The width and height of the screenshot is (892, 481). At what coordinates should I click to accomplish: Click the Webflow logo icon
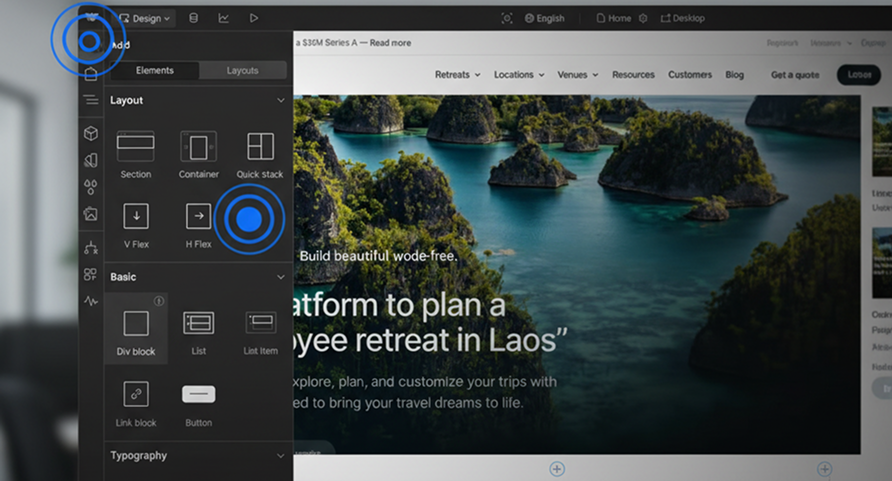coord(91,17)
